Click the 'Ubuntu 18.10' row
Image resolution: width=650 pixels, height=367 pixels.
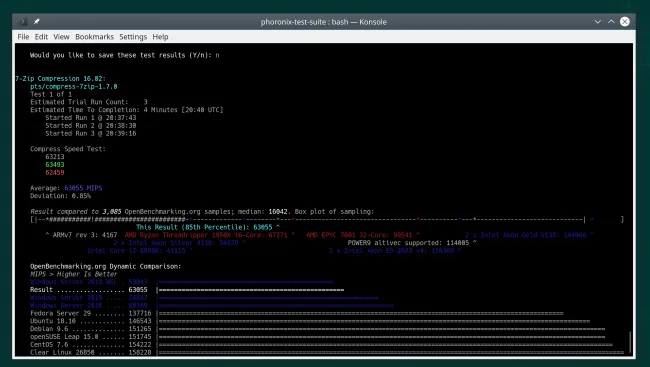310,321
